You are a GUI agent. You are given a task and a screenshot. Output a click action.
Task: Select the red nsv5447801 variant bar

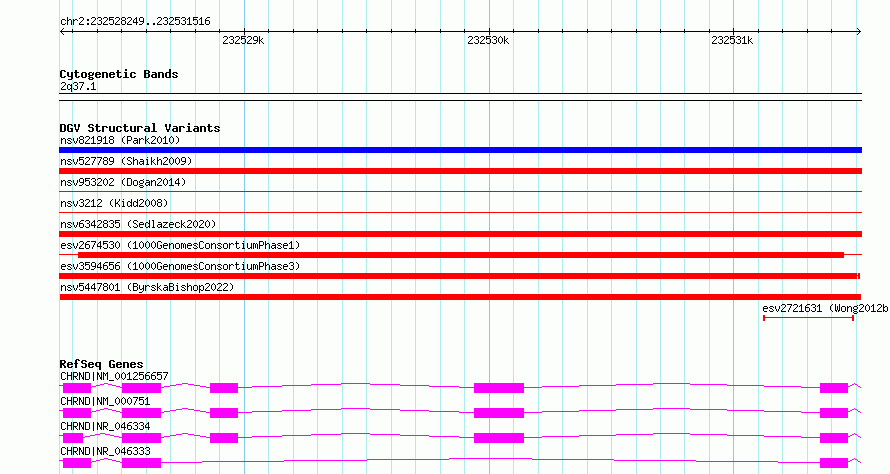click(460, 297)
